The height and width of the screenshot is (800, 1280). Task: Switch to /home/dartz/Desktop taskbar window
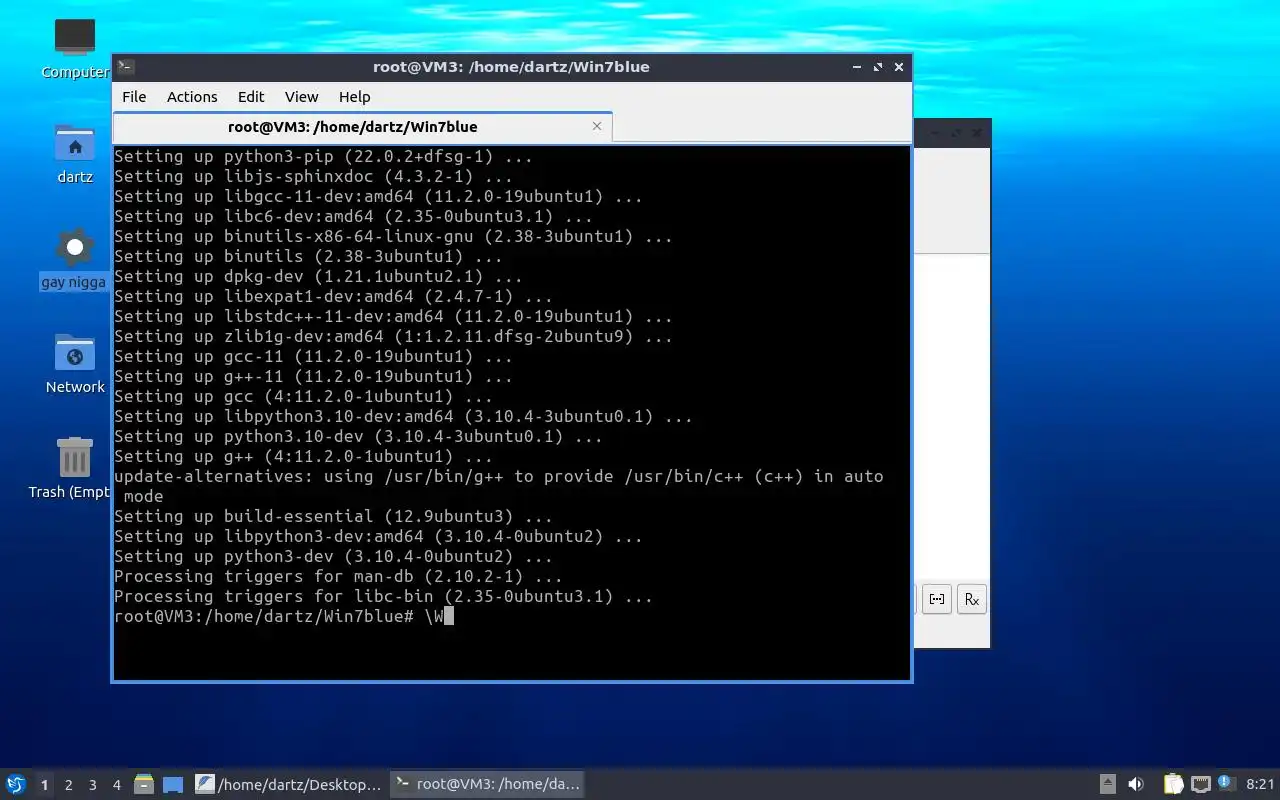pyautogui.click(x=289, y=785)
